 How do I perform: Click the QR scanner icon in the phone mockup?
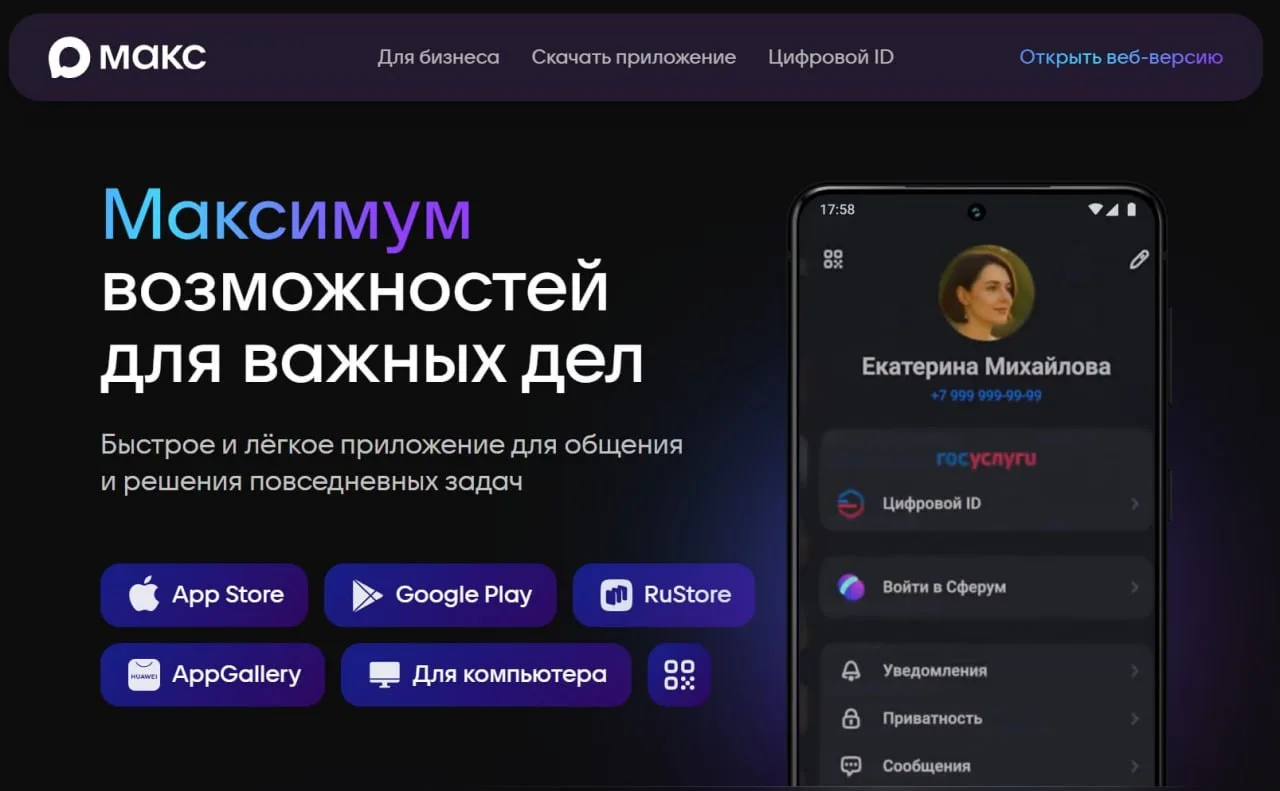click(834, 259)
